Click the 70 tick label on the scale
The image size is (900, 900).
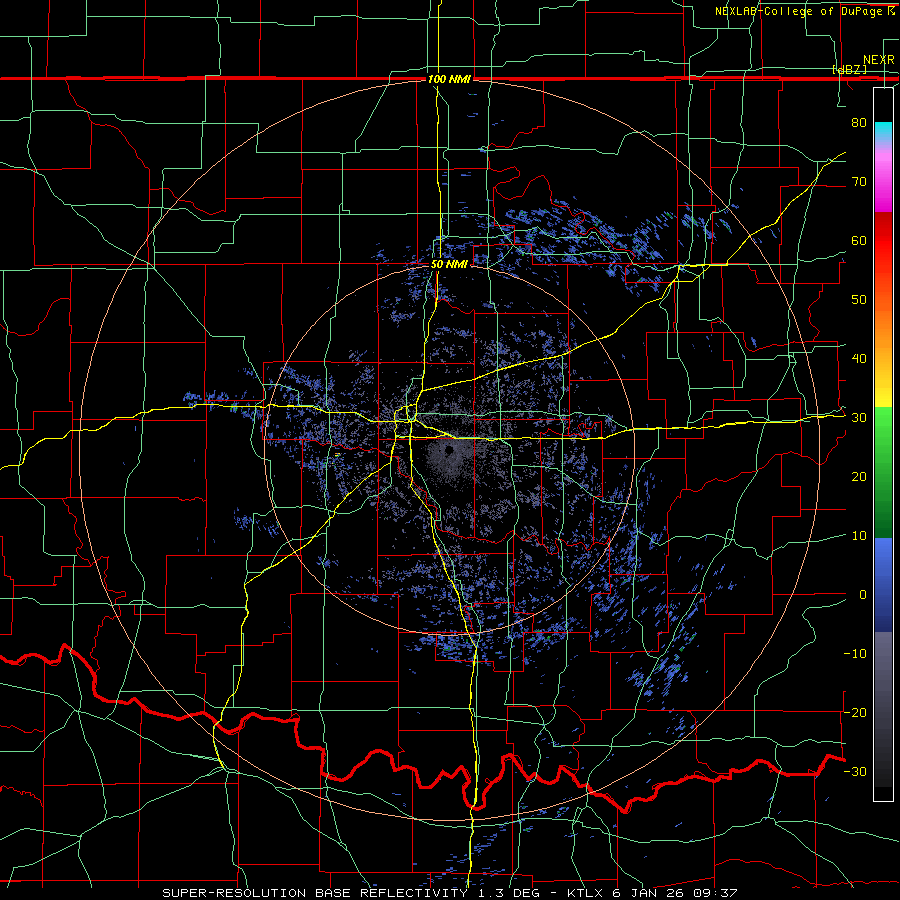coord(859,182)
